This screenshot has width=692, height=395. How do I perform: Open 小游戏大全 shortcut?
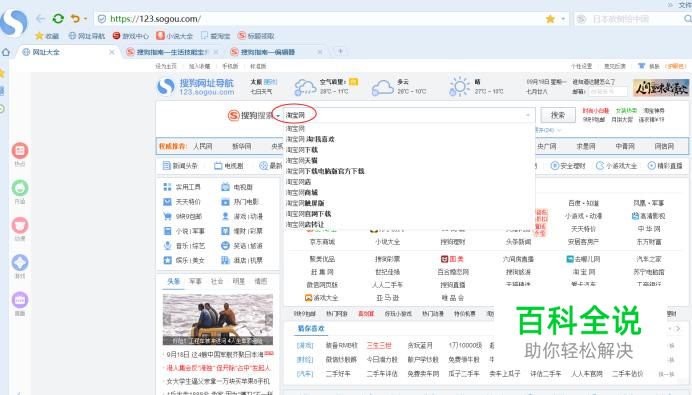616,166
